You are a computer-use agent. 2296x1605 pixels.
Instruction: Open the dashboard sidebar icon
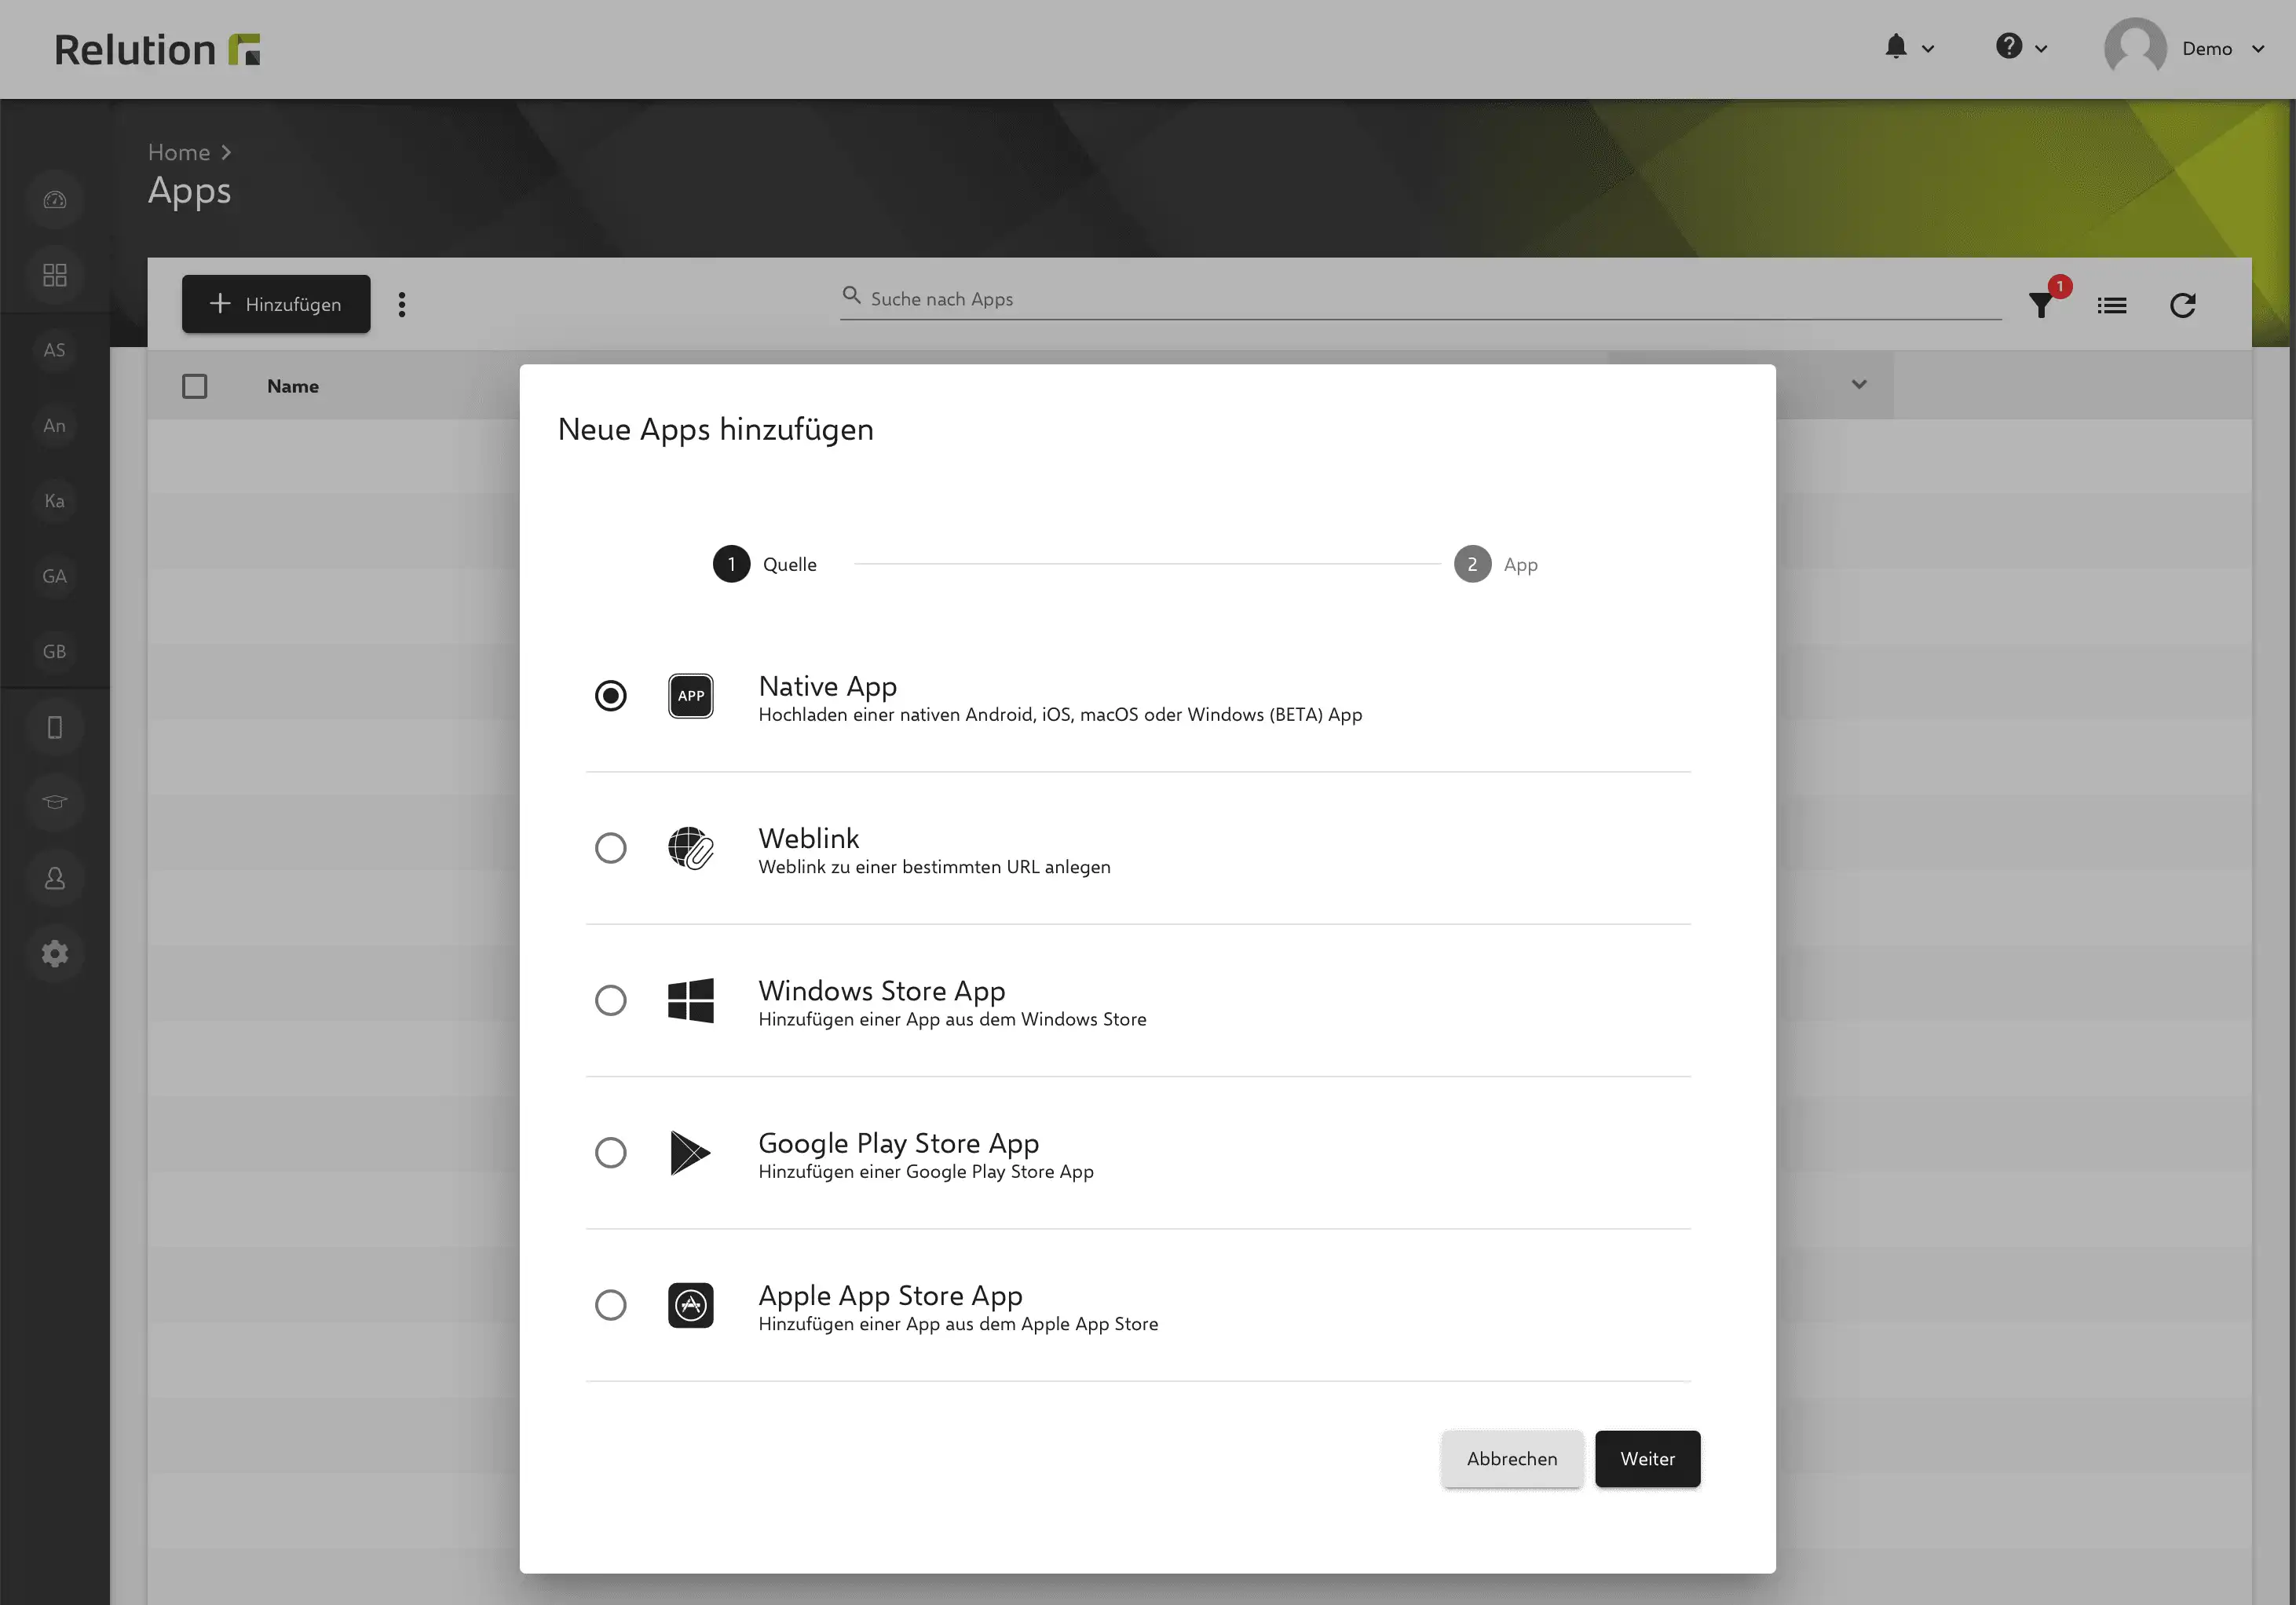click(x=55, y=200)
